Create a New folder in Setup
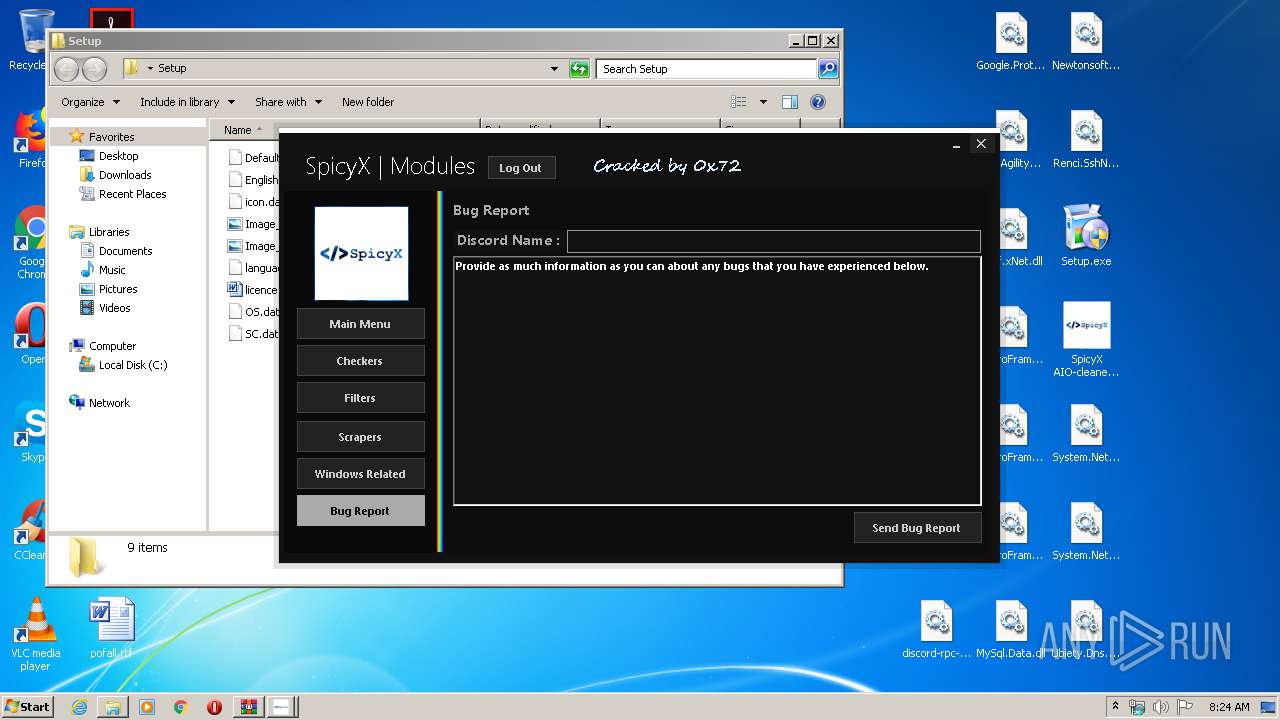Viewport: 1280px width, 720px height. (x=368, y=102)
